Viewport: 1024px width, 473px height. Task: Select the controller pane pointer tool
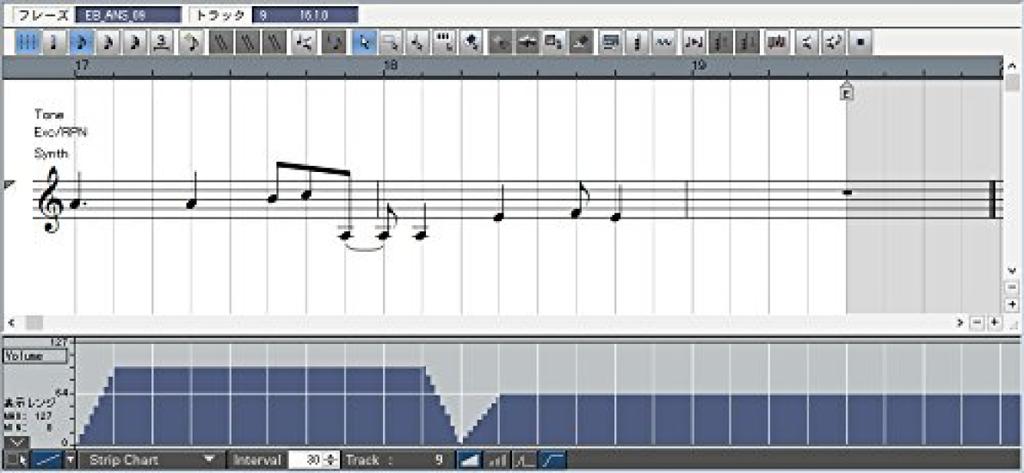click(x=17, y=460)
